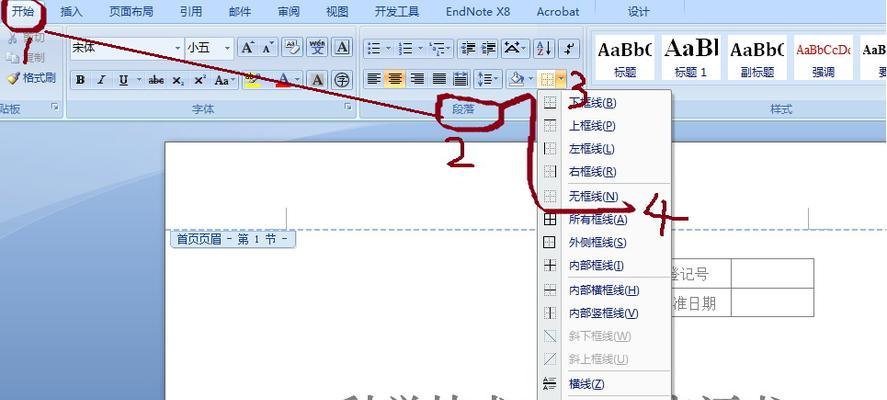The width and height of the screenshot is (887, 400).
Task: Align text right
Action: click(x=417, y=79)
